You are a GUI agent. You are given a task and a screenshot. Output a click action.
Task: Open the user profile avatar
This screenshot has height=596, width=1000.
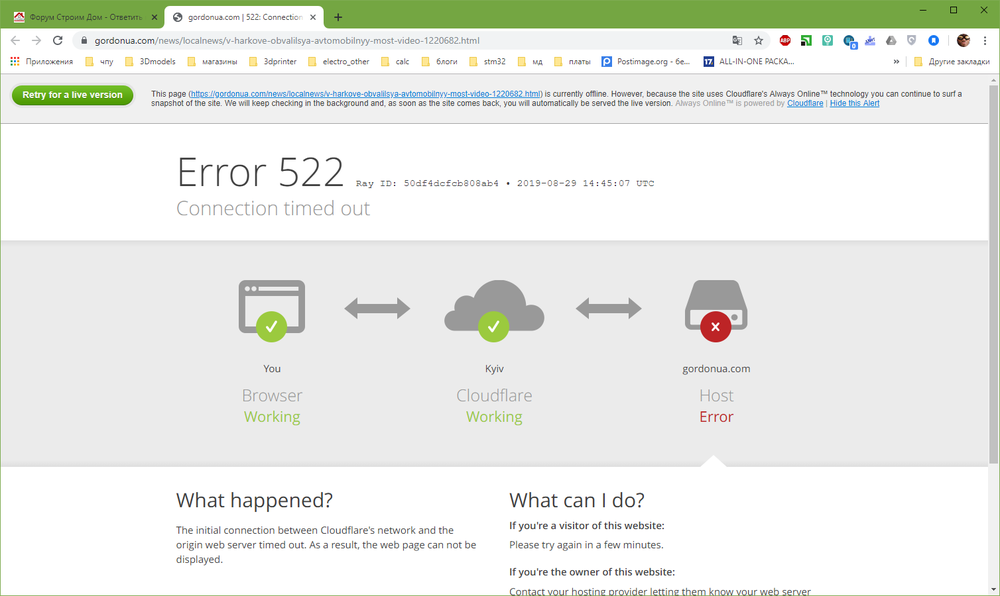click(x=963, y=40)
